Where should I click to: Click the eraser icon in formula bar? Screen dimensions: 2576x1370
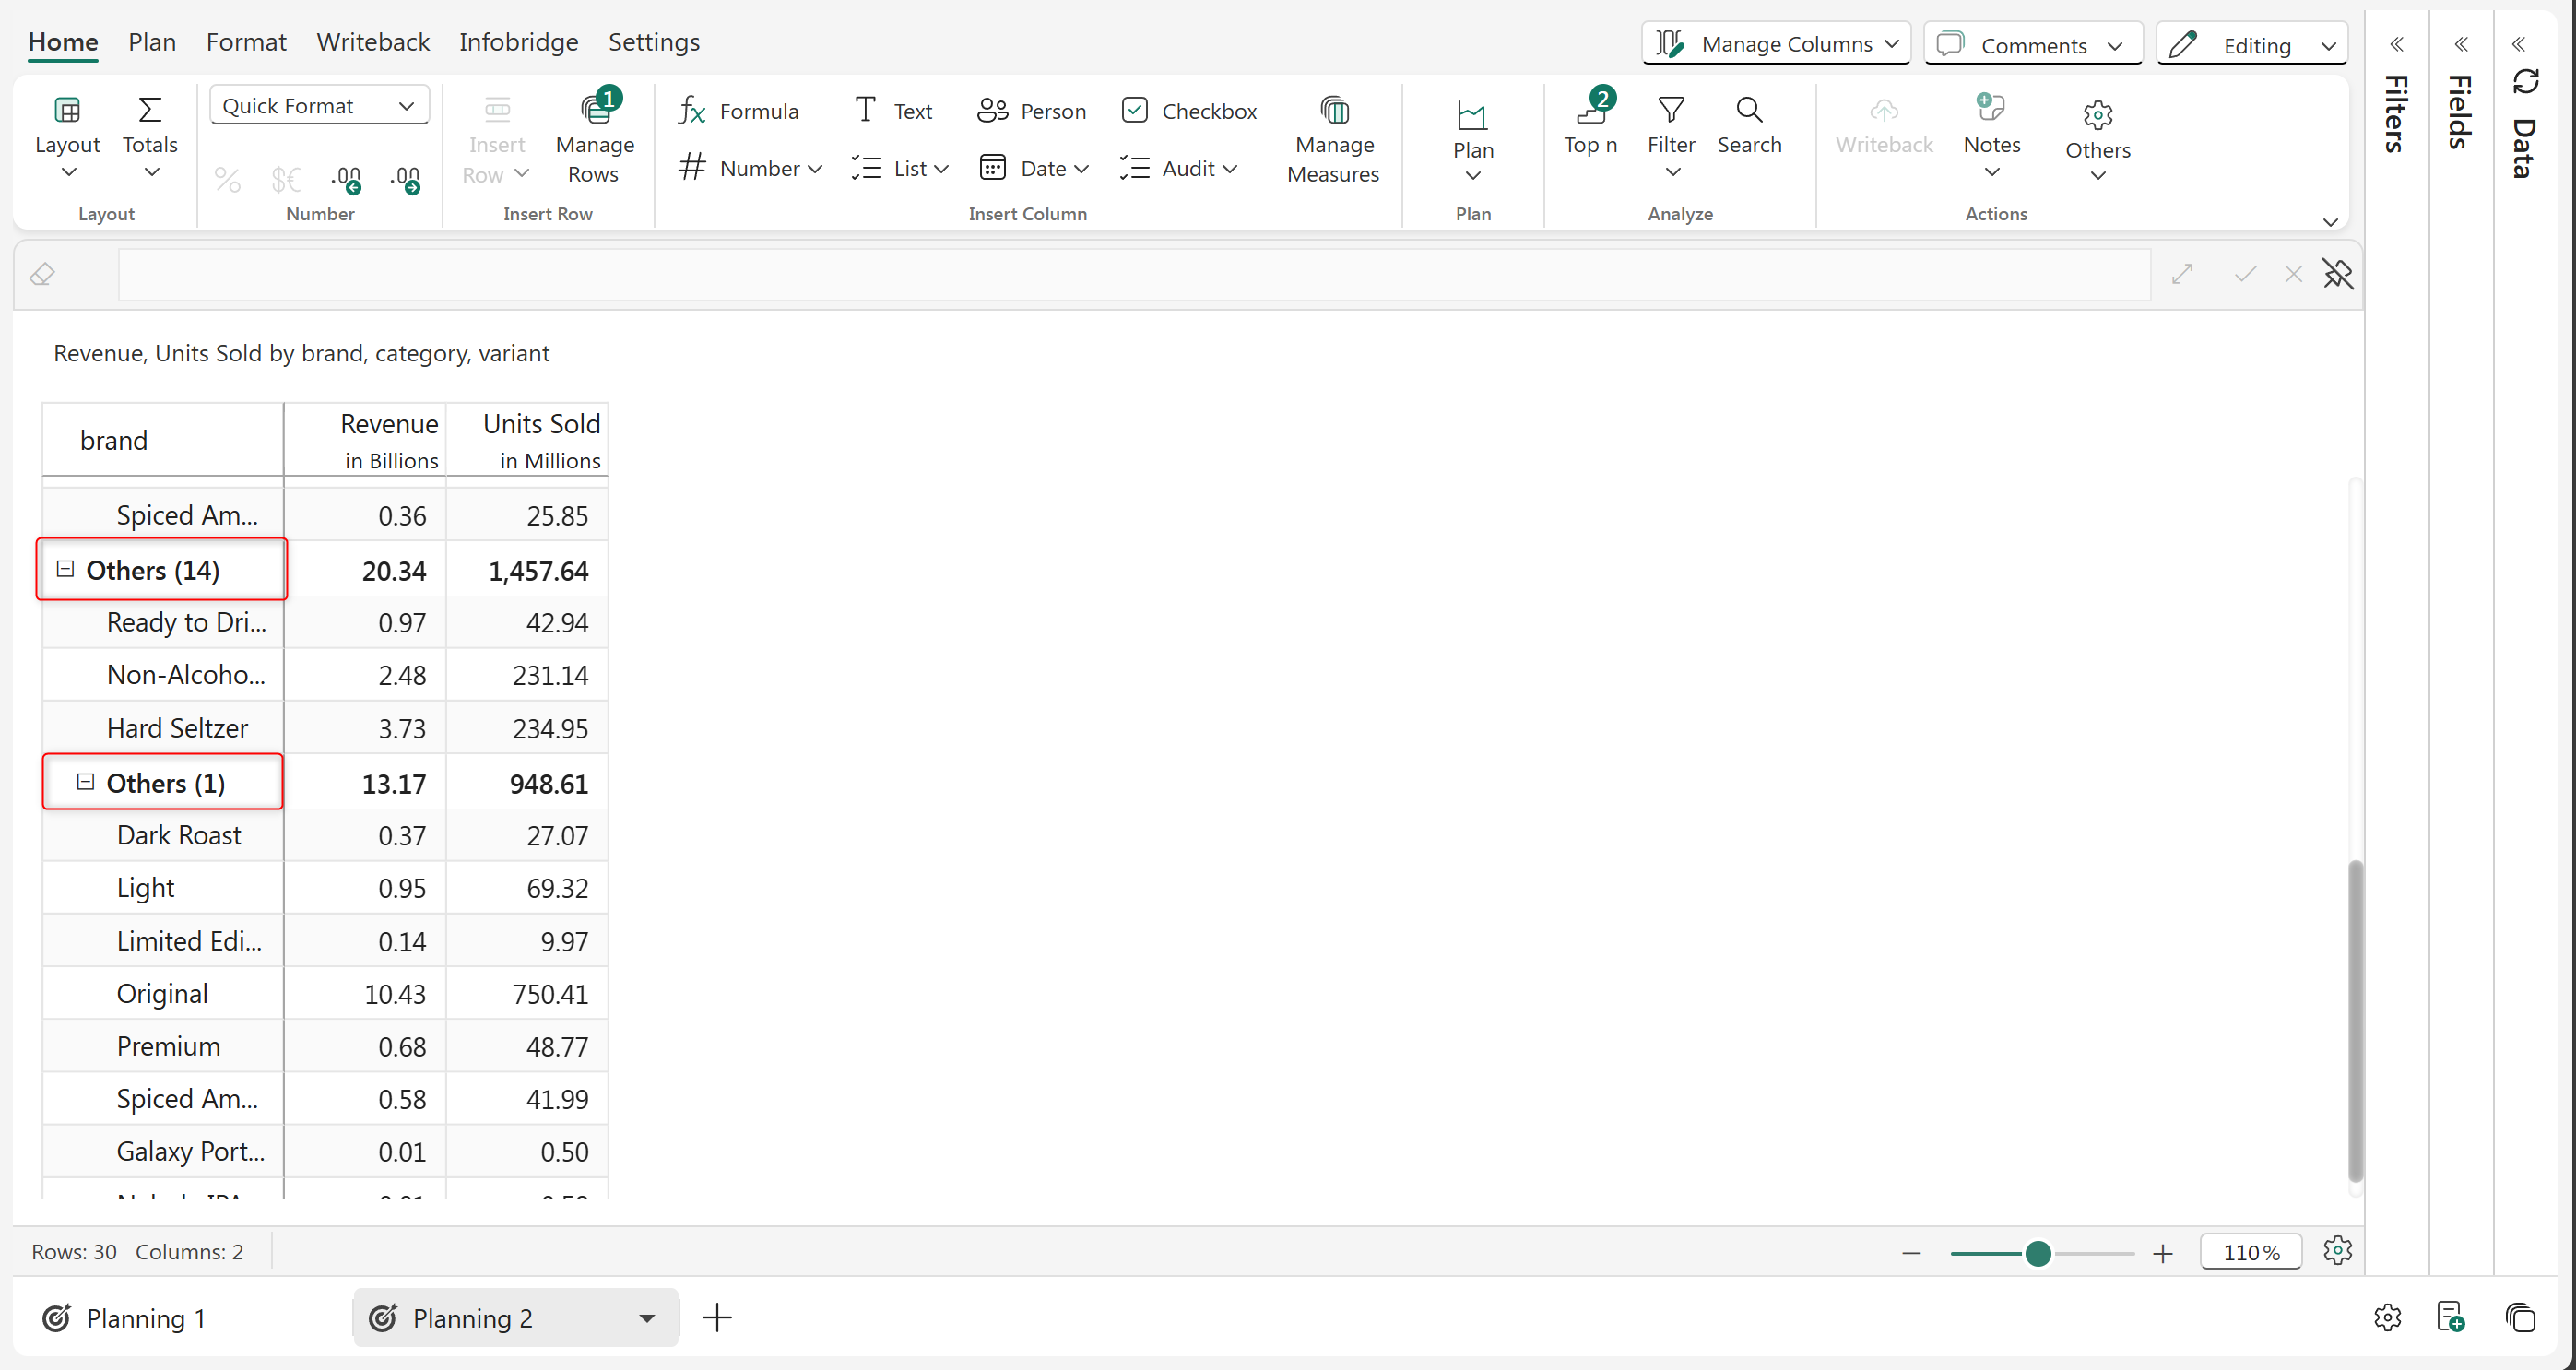pyautogui.click(x=42, y=274)
